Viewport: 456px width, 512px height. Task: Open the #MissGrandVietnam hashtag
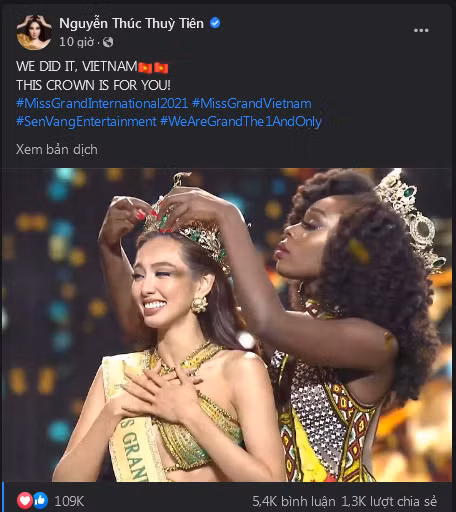click(252, 103)
